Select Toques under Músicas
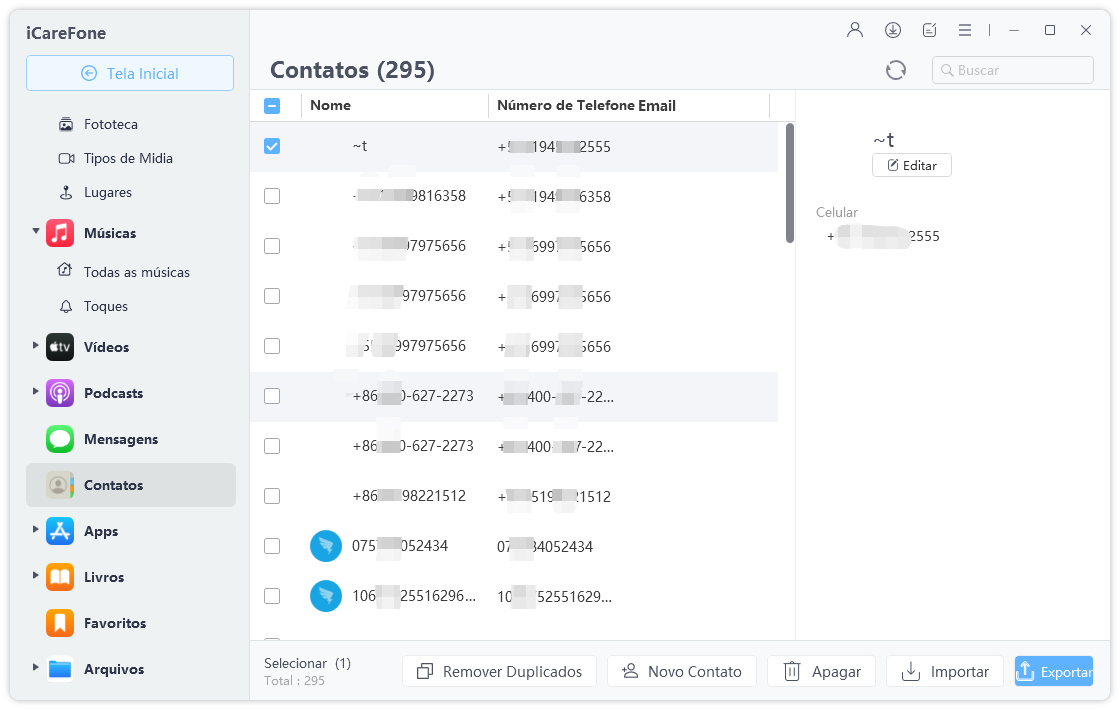1120x710 pixels. 106,306
